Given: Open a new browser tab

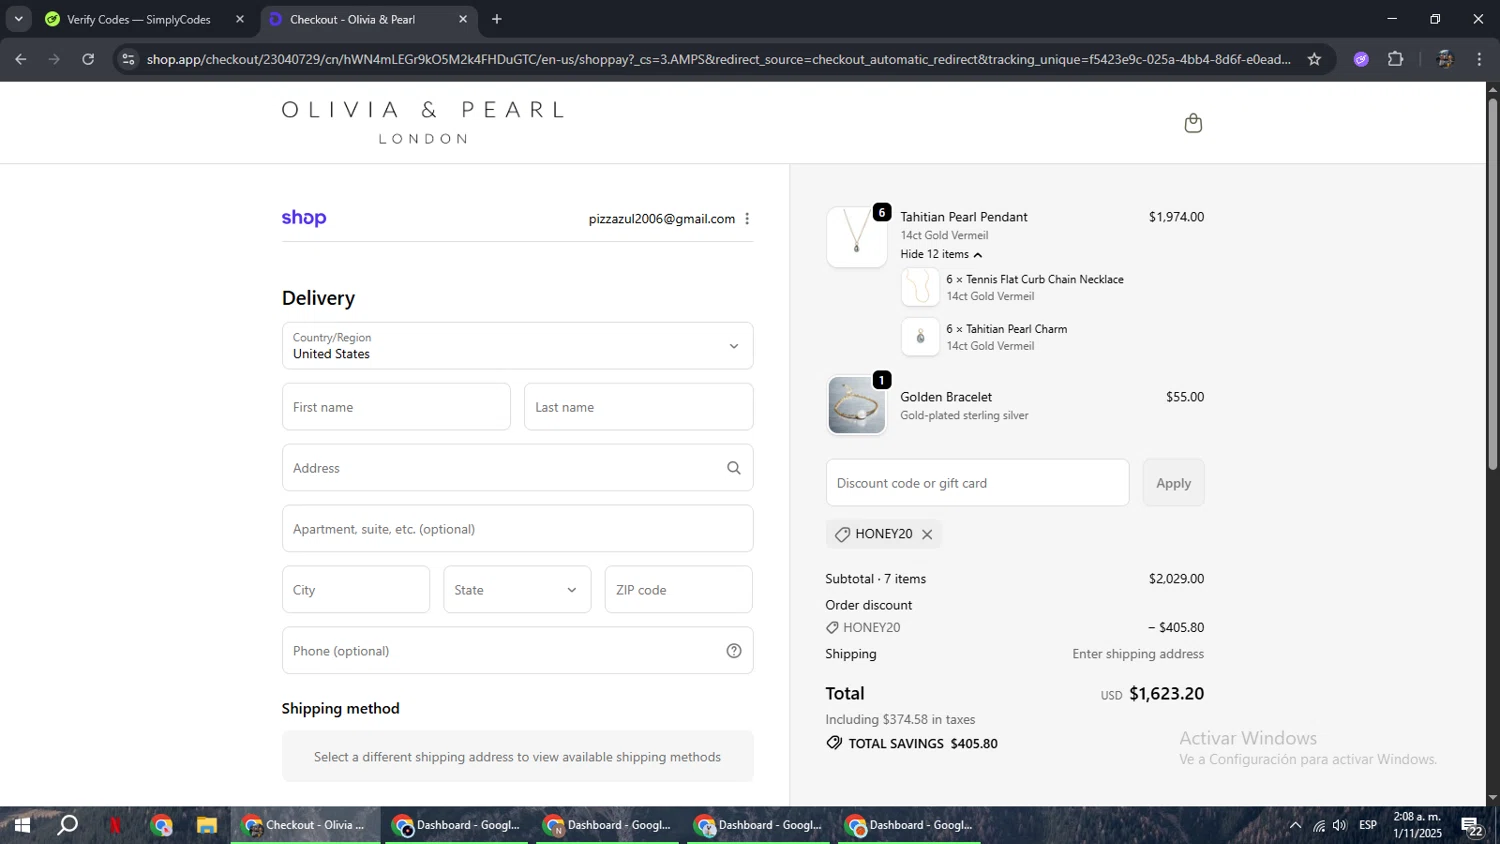Looking at the screenshot, I should [497, 19].
